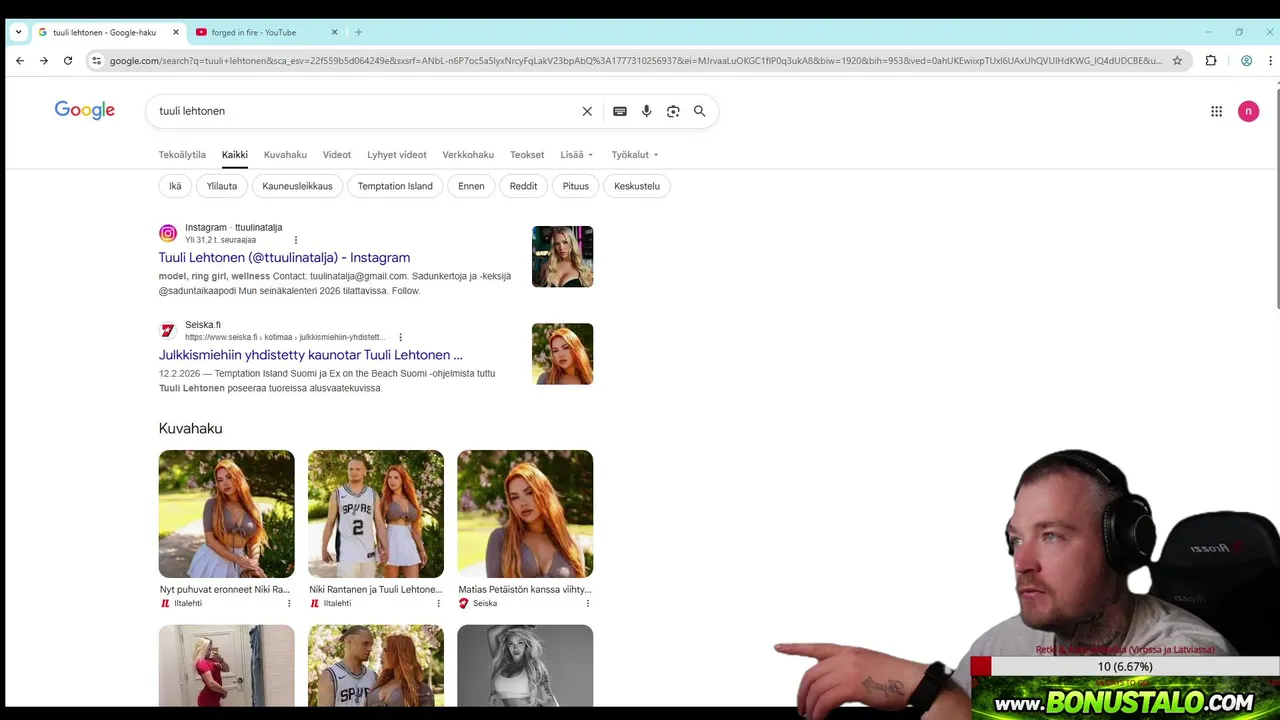This screenshot has height=720, width=1280.
Task: Open options for Niki Rantanen ja Tuuli image
Action: (438, 603)
